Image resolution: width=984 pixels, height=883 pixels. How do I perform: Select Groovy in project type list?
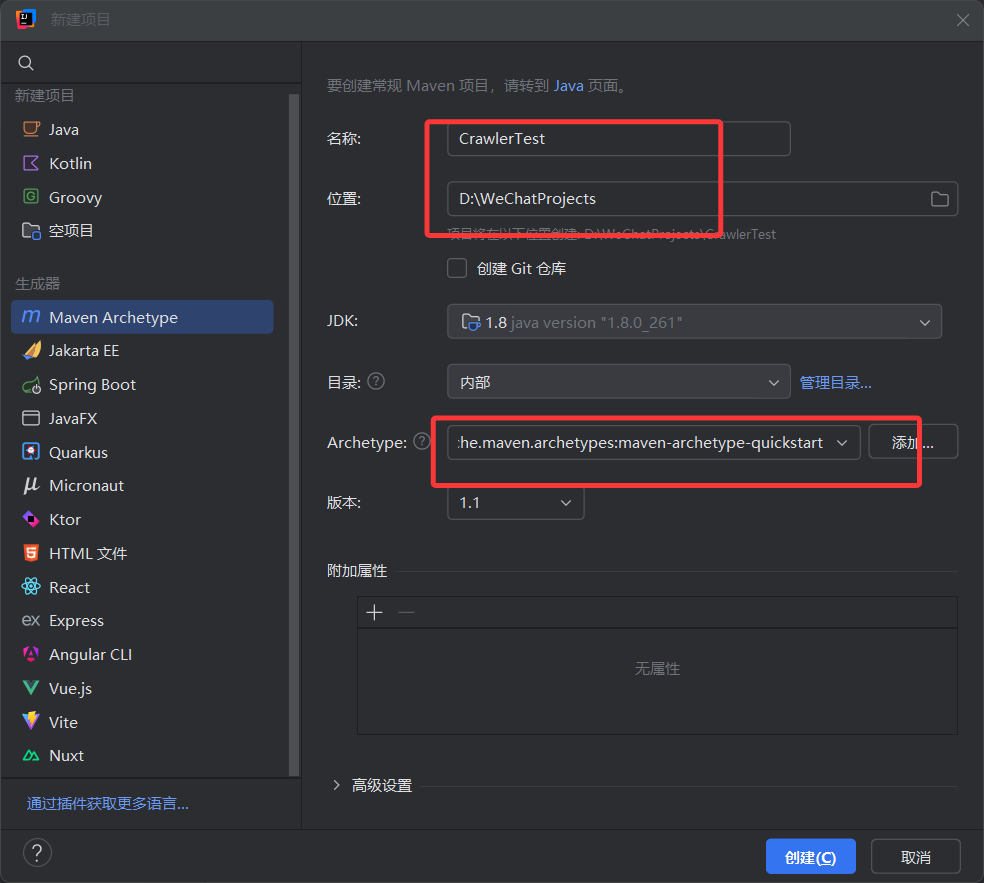click(x=142, y=197)
